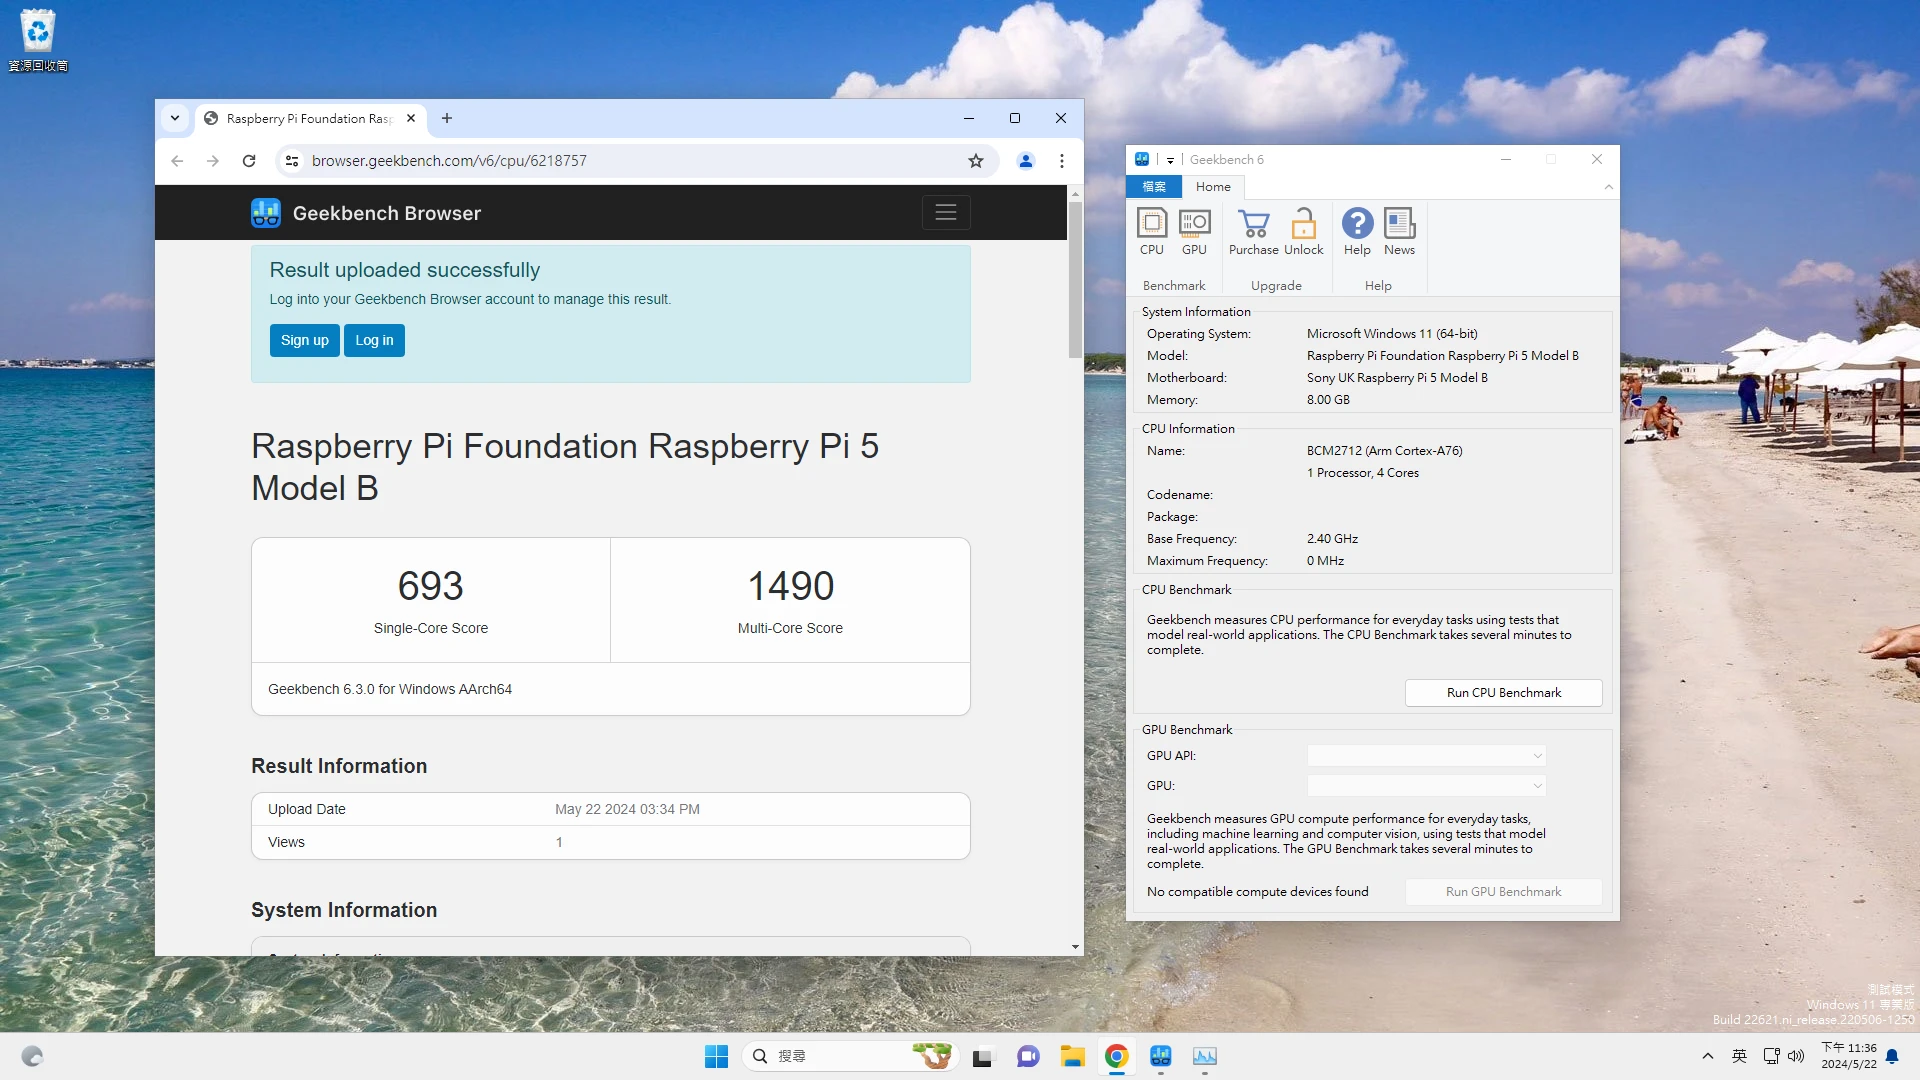Open Chrome profile avatar icon
Image resolution: width=1920 pixels, height=1080 pixels.
(1025, 161)
